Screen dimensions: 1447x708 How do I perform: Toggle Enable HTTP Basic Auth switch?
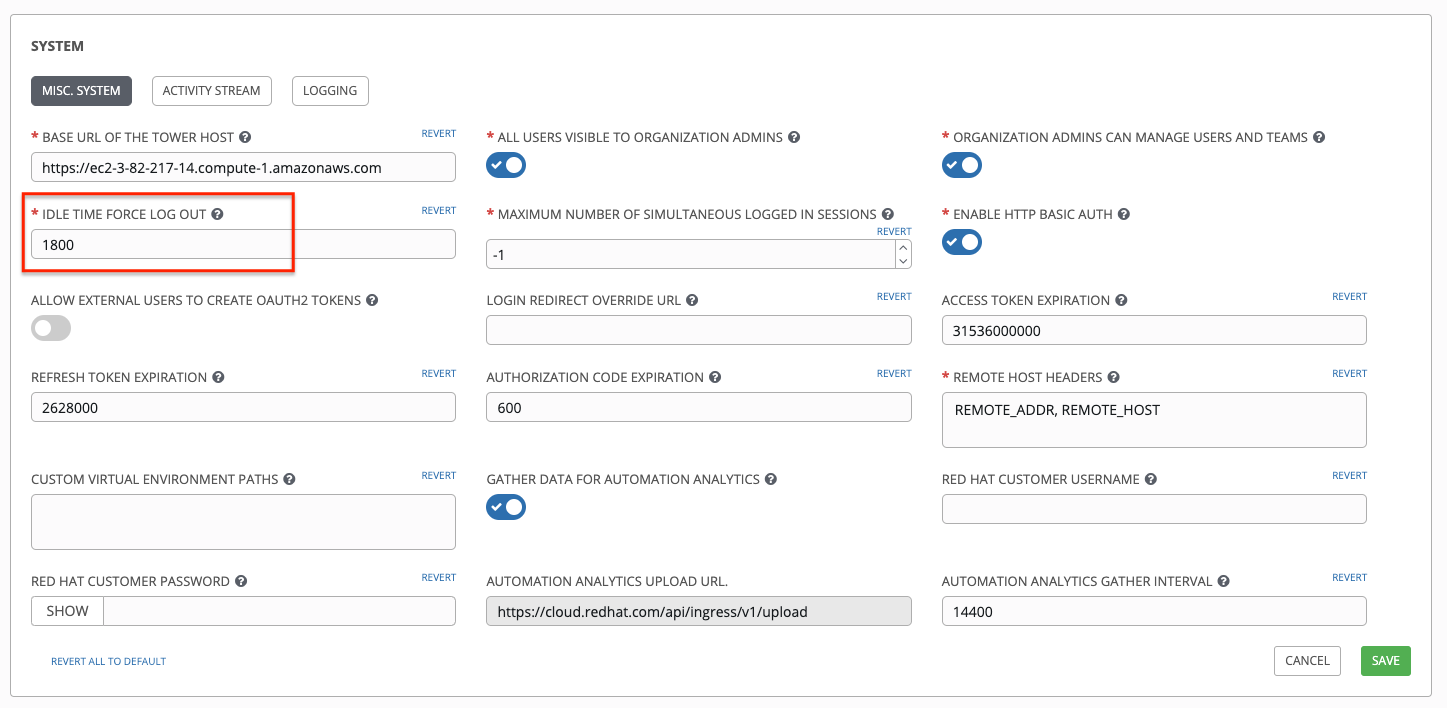coord(962,242)
